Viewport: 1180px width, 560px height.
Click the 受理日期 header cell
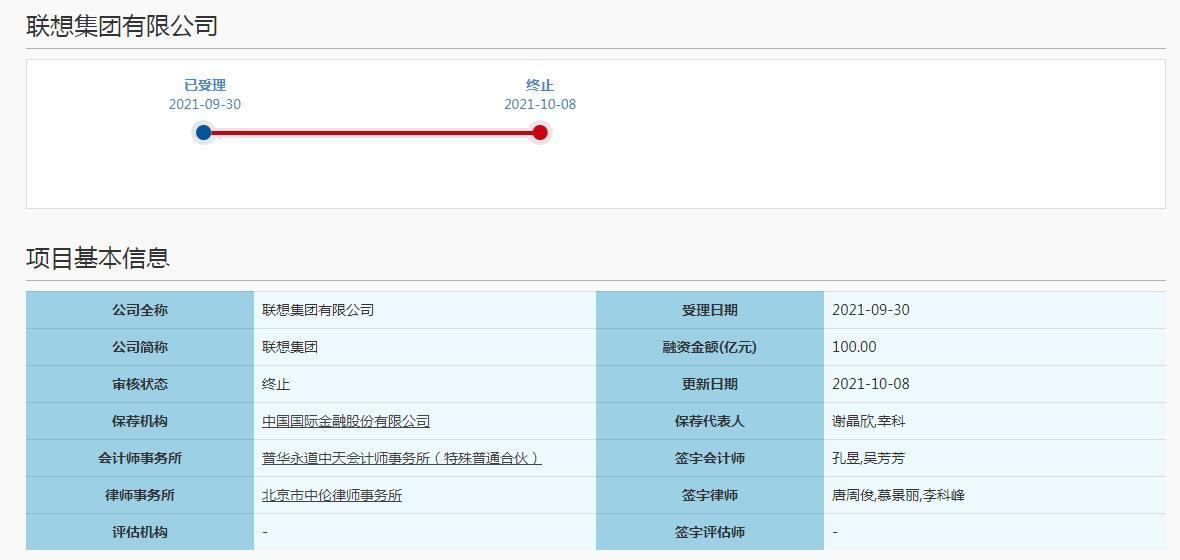710,310
